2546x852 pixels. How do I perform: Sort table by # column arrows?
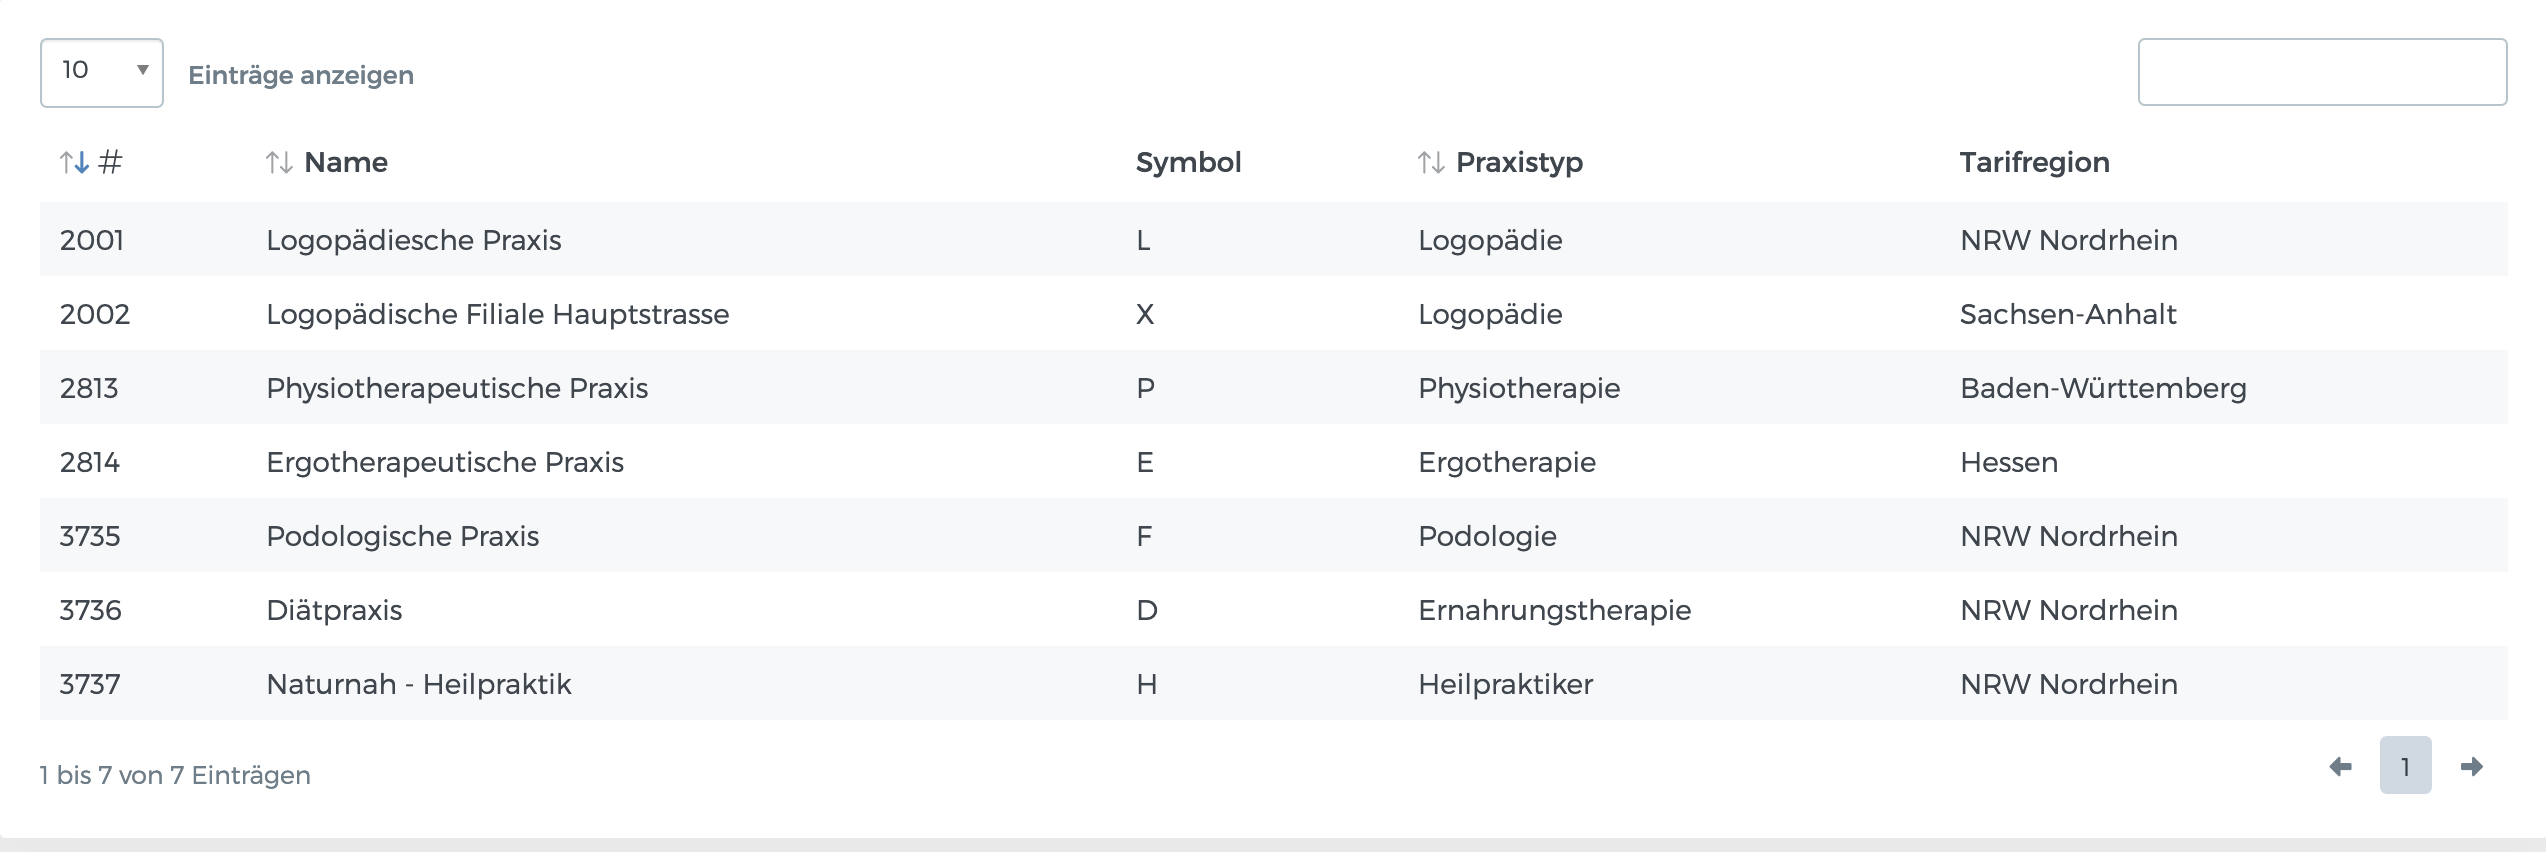pyautogui.click(x=74, y=162)
